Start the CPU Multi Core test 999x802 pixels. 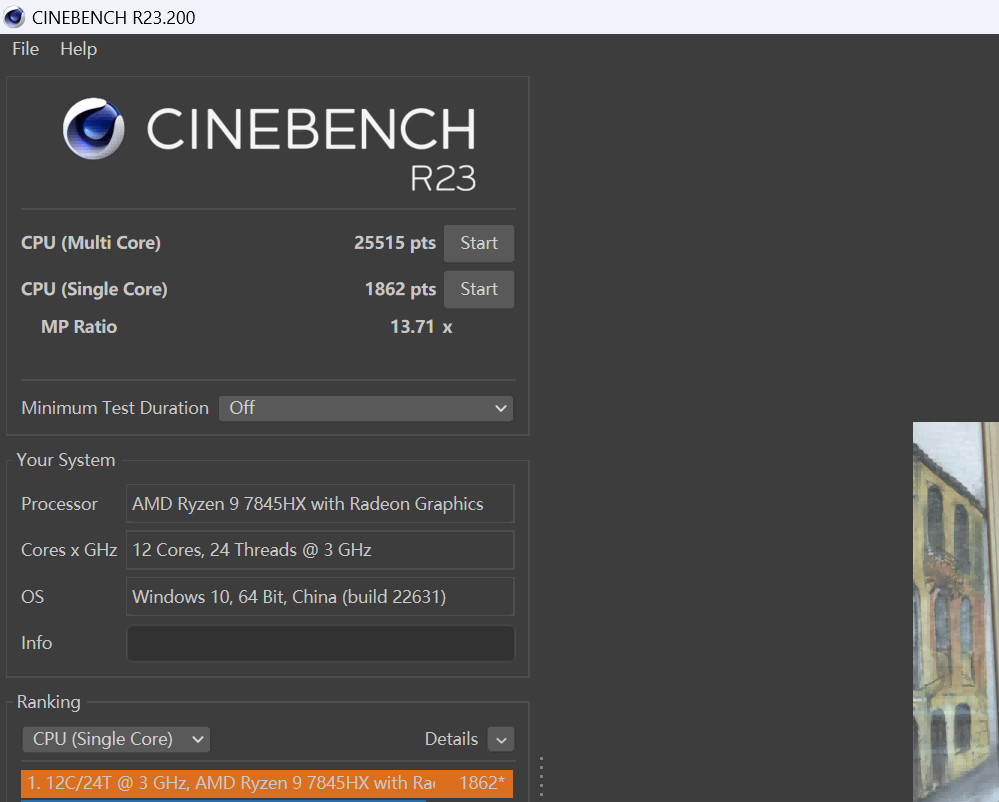point(479,243)
